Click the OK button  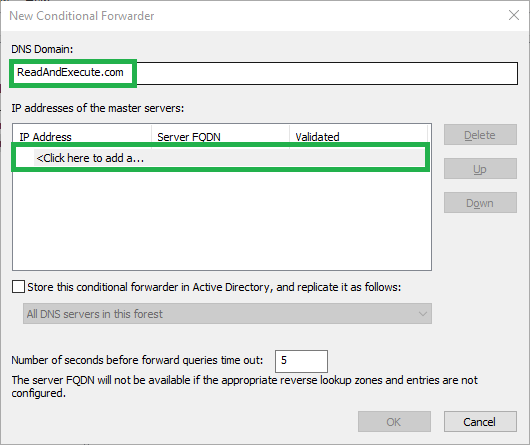(x=394, y=422)
